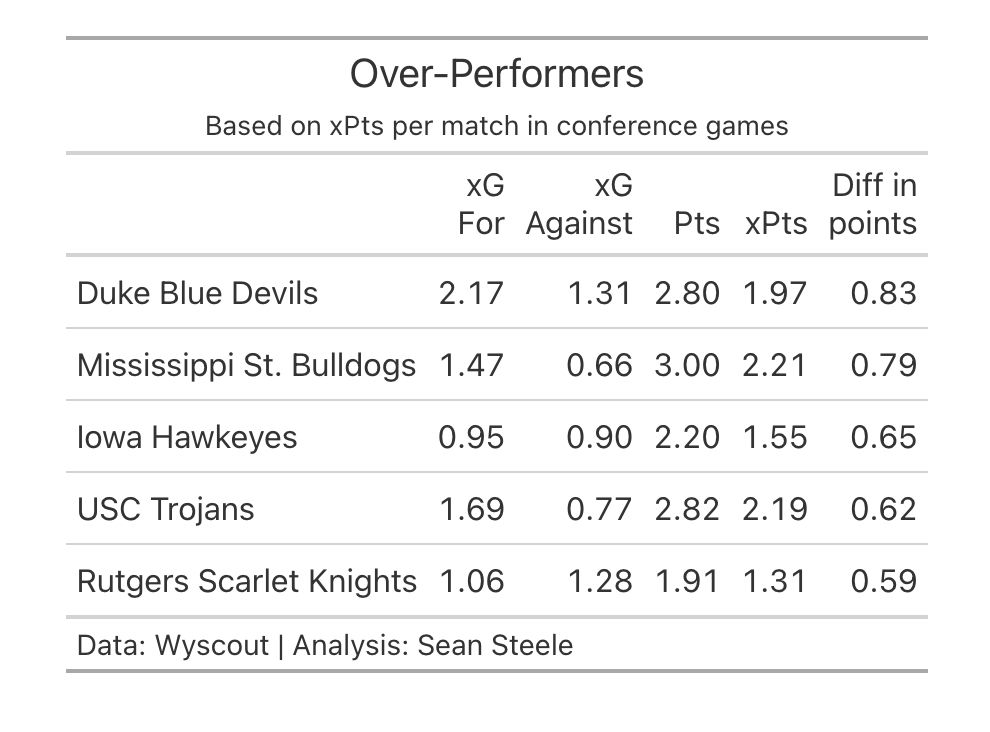
Task: Select the Rutgers Scarlet Knights row label
Action: pos(247,581)
